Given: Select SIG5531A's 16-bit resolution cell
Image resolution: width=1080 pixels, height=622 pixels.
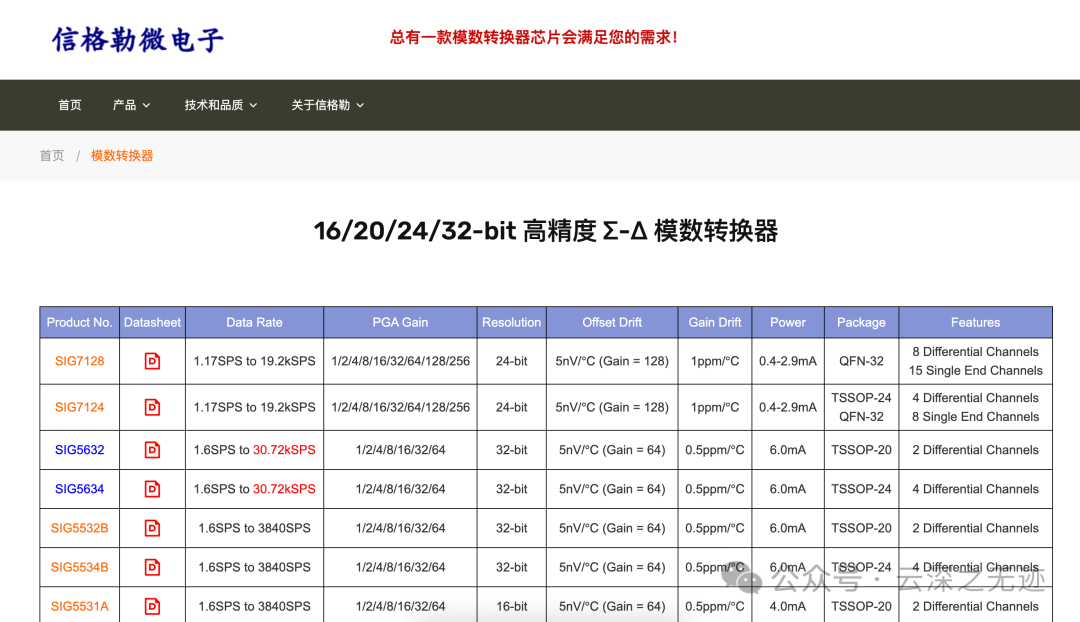Looking at the screenshot, I should coord(512,606).
